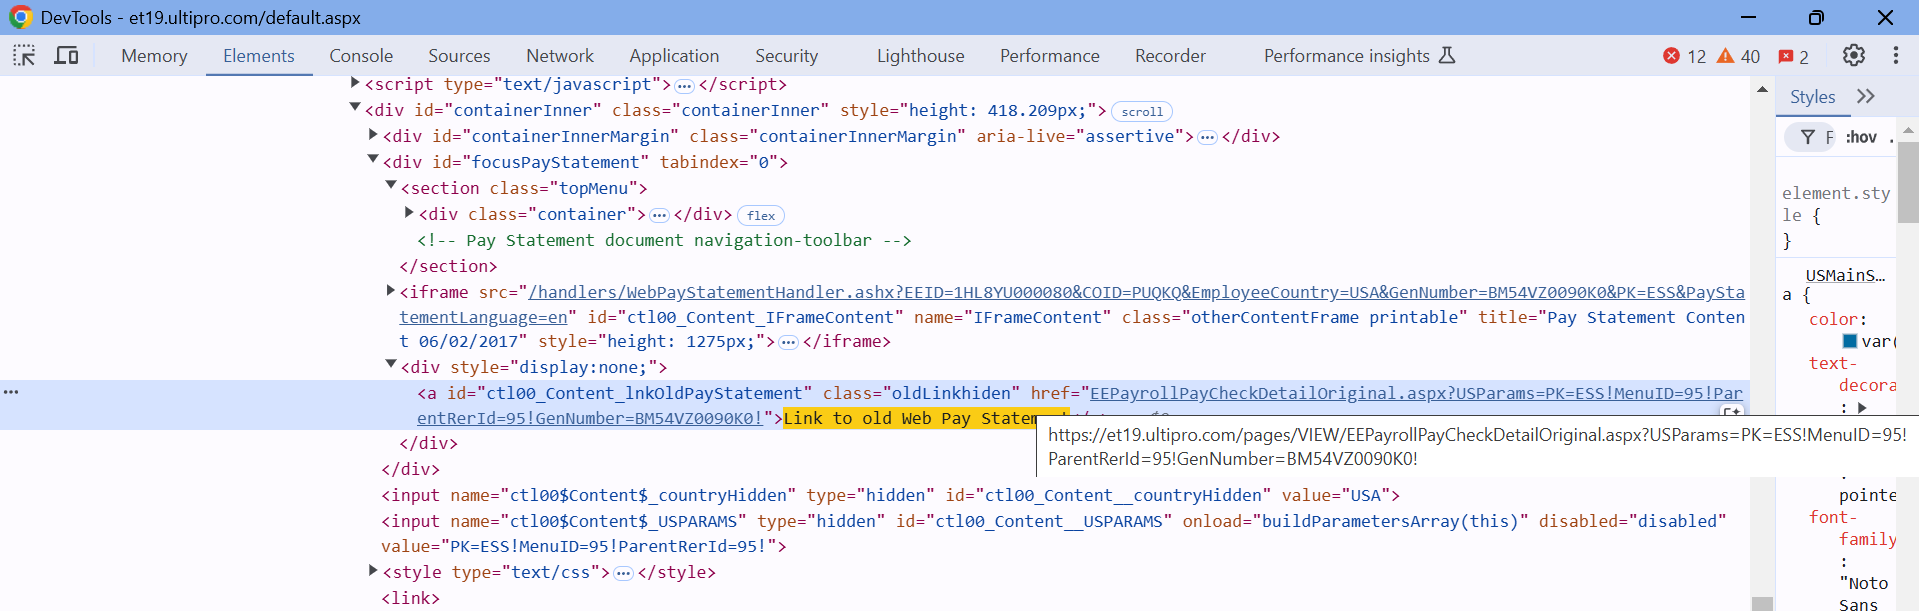This screenshot has width=1919, height=611.
Task: Open DevTools settings gear
Action: point(1854,56)
